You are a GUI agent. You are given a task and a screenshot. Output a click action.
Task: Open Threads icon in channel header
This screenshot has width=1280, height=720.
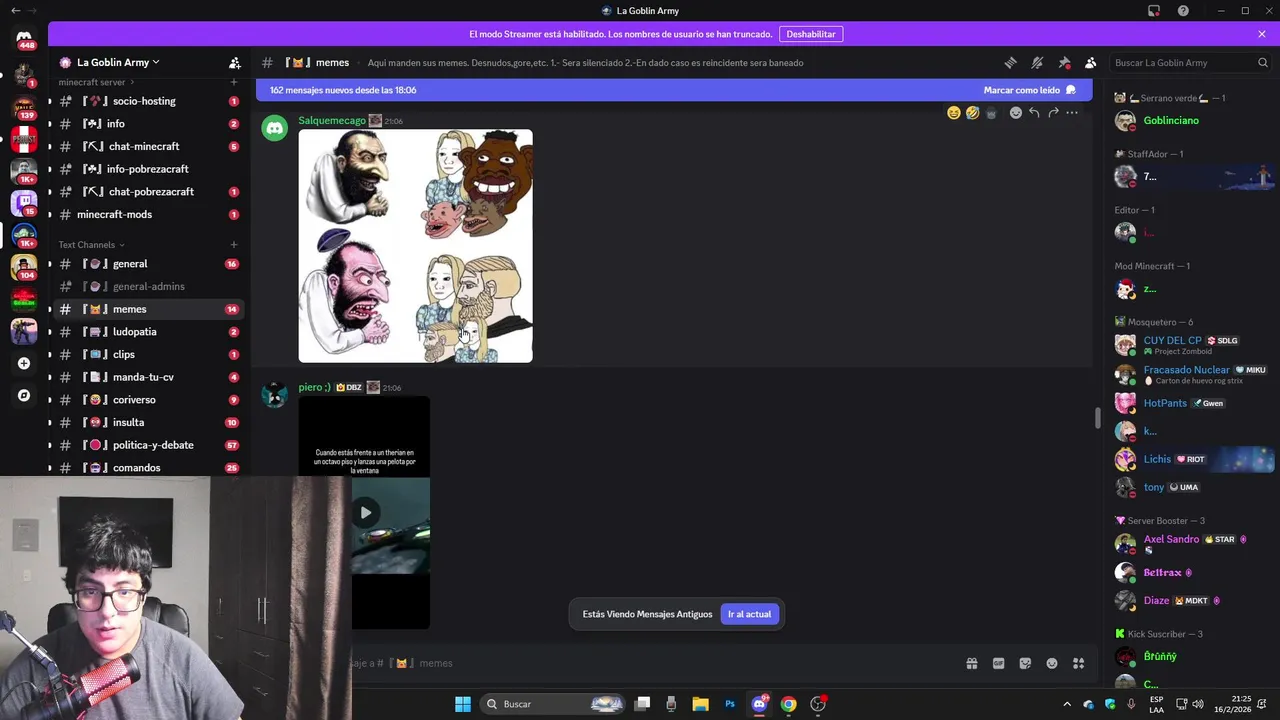pyautogui.click(x=1010, y=62)
